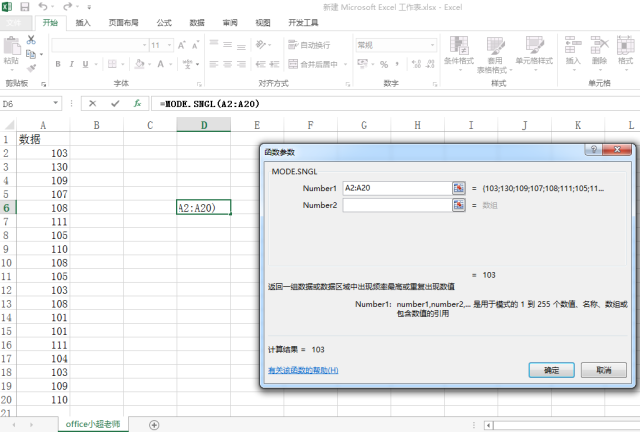
Task: Open quick access toolbar customize arrow
Action: click(89, 7)
